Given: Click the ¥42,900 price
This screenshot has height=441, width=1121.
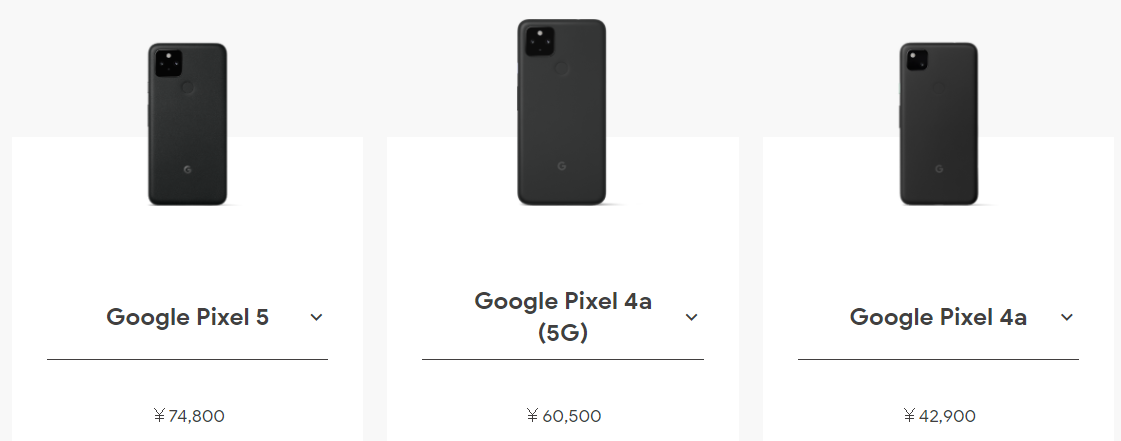Looking at the screenshot, I should (938, 416).
